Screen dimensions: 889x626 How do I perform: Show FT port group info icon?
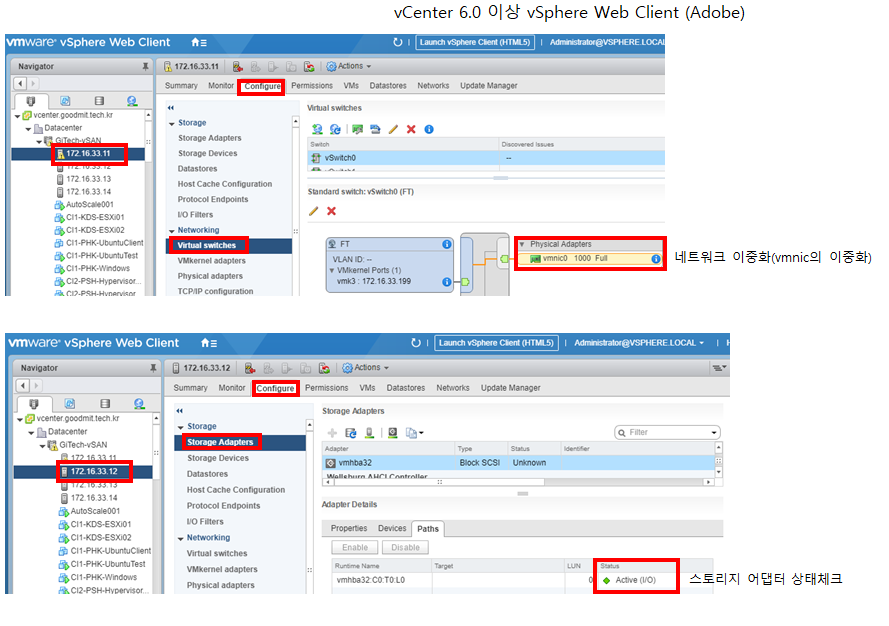tap(447, 244)
